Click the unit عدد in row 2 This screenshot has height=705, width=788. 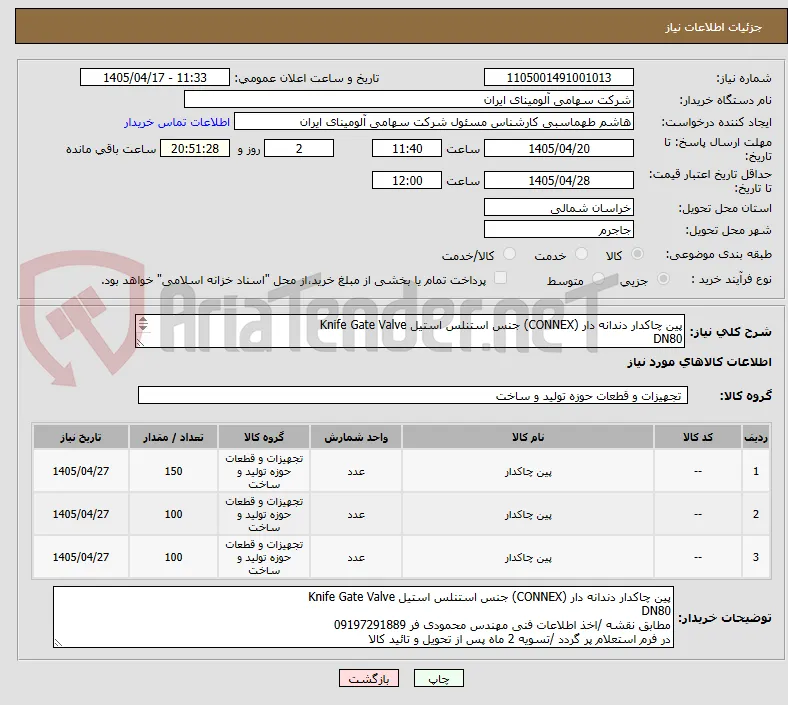point(356,515)
